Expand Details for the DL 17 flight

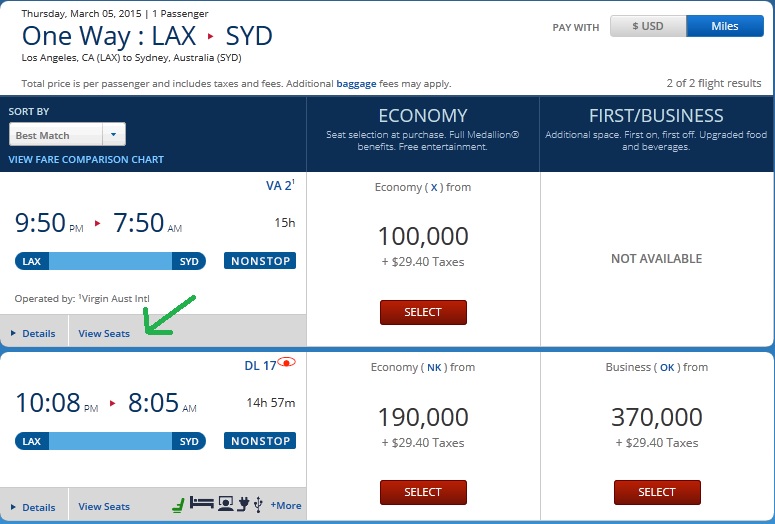pyautogui.click(x=34, y=508)
